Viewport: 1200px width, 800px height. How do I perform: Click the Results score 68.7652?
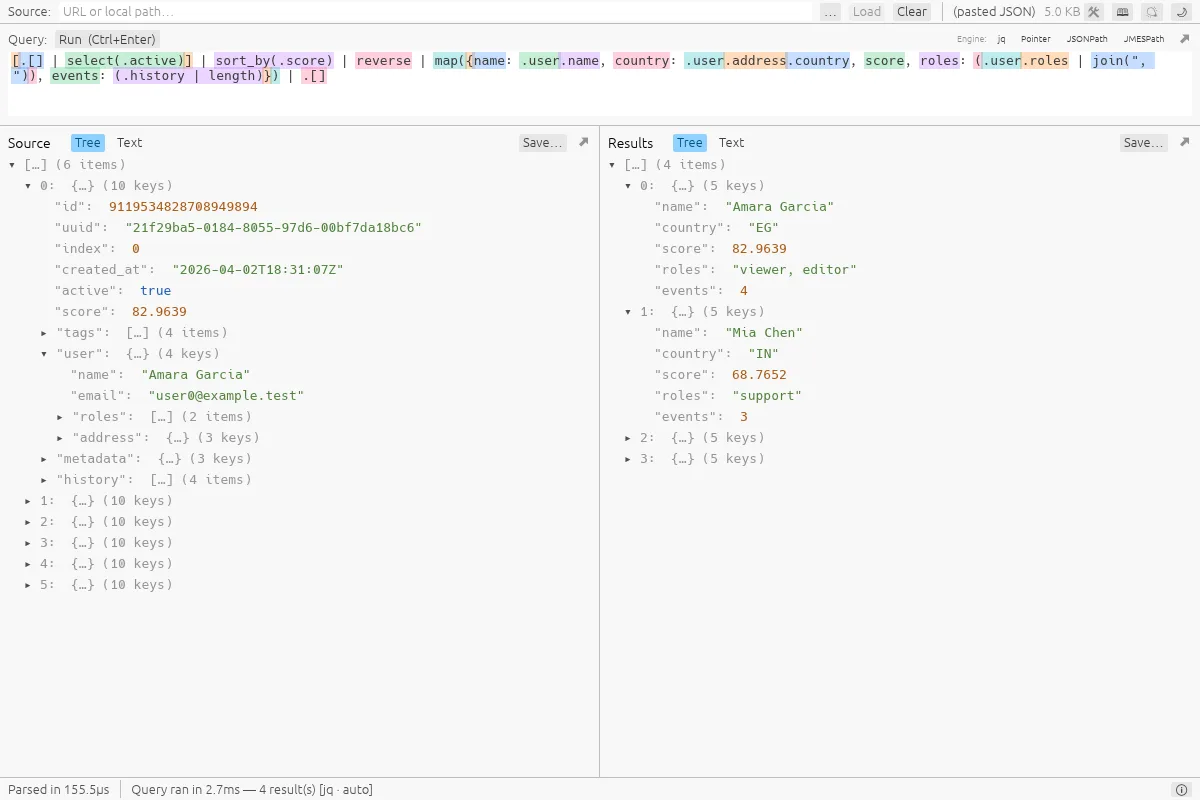point(759,375)
